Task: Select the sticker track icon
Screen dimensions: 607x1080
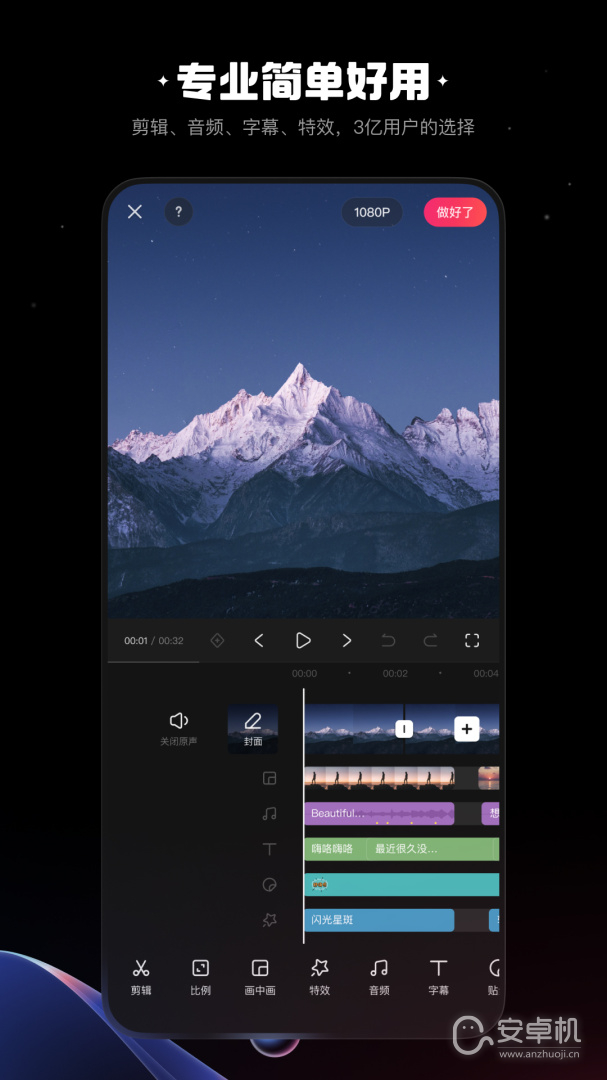Action: [x=269, y=884]
